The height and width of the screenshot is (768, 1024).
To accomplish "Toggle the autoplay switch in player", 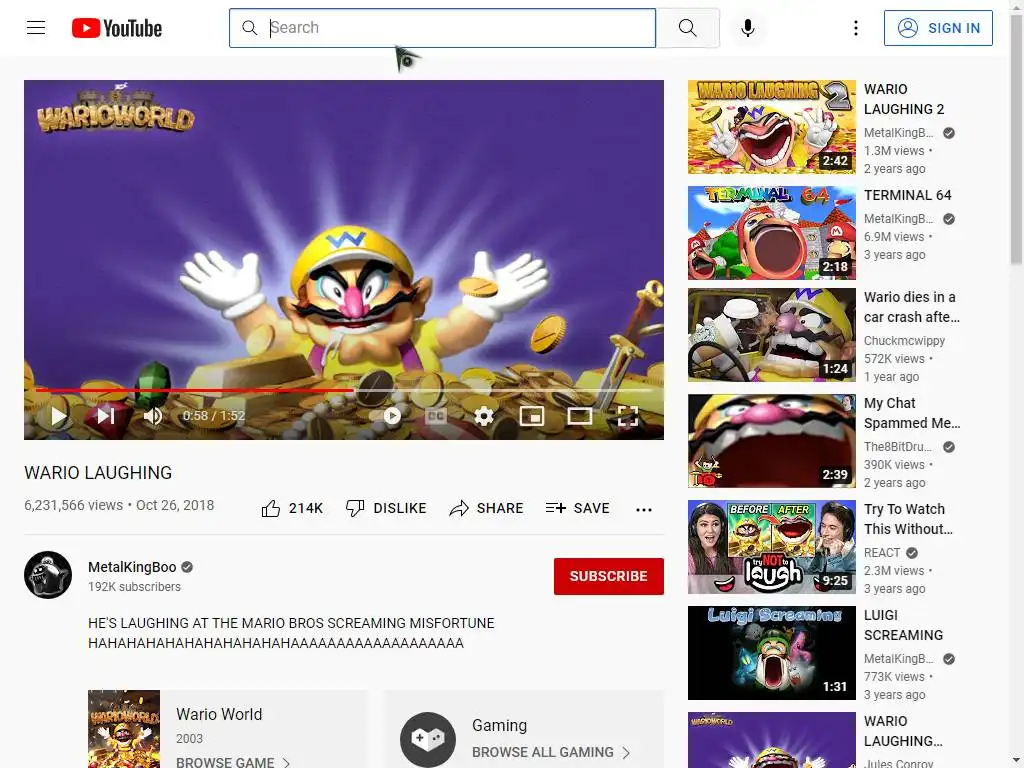I will (x=387, y=416).
